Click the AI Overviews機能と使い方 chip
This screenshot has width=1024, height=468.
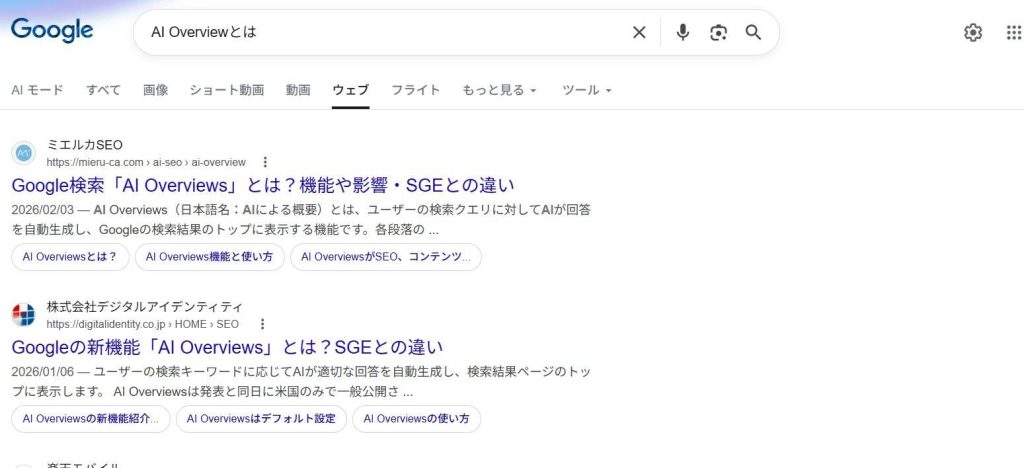tap(209, 257)
